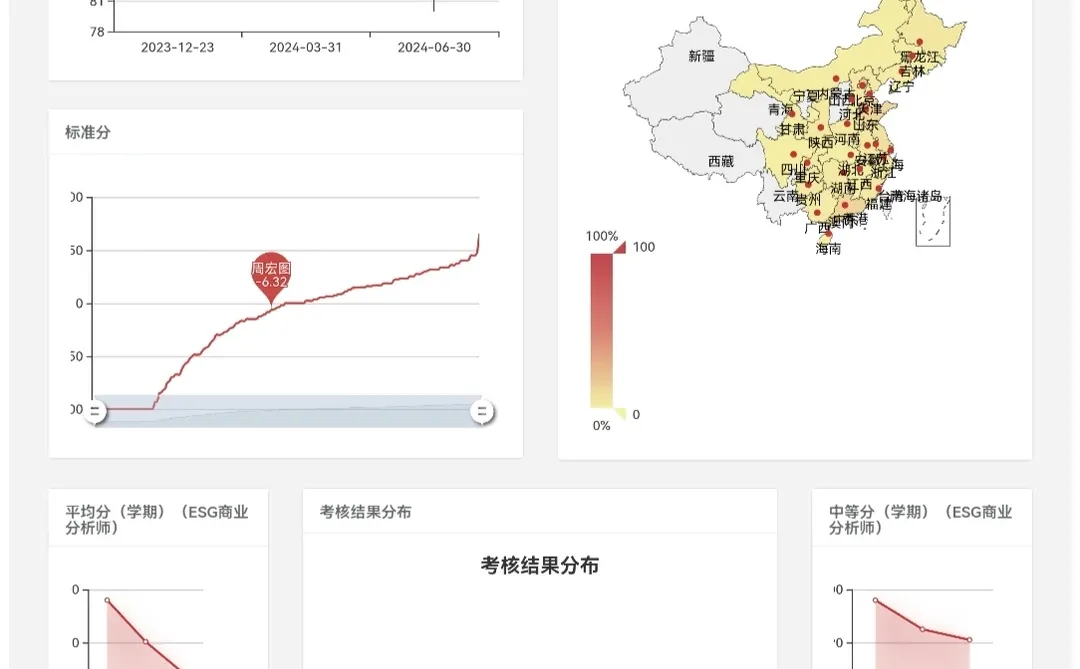
Task: Click the 周宏图 -6.32 marker pin
Action: [271, 277]
